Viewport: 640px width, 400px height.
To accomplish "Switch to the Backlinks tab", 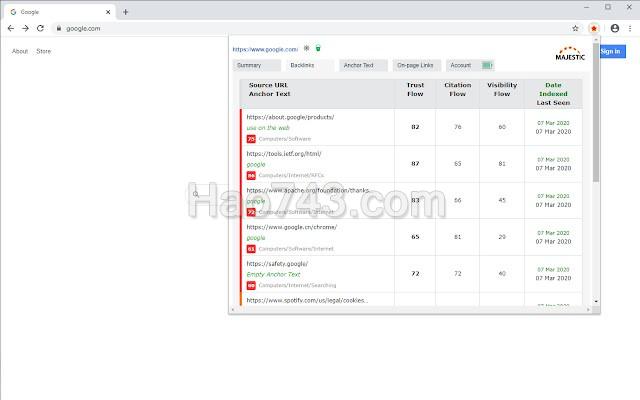I will click(x=310, y=65).
